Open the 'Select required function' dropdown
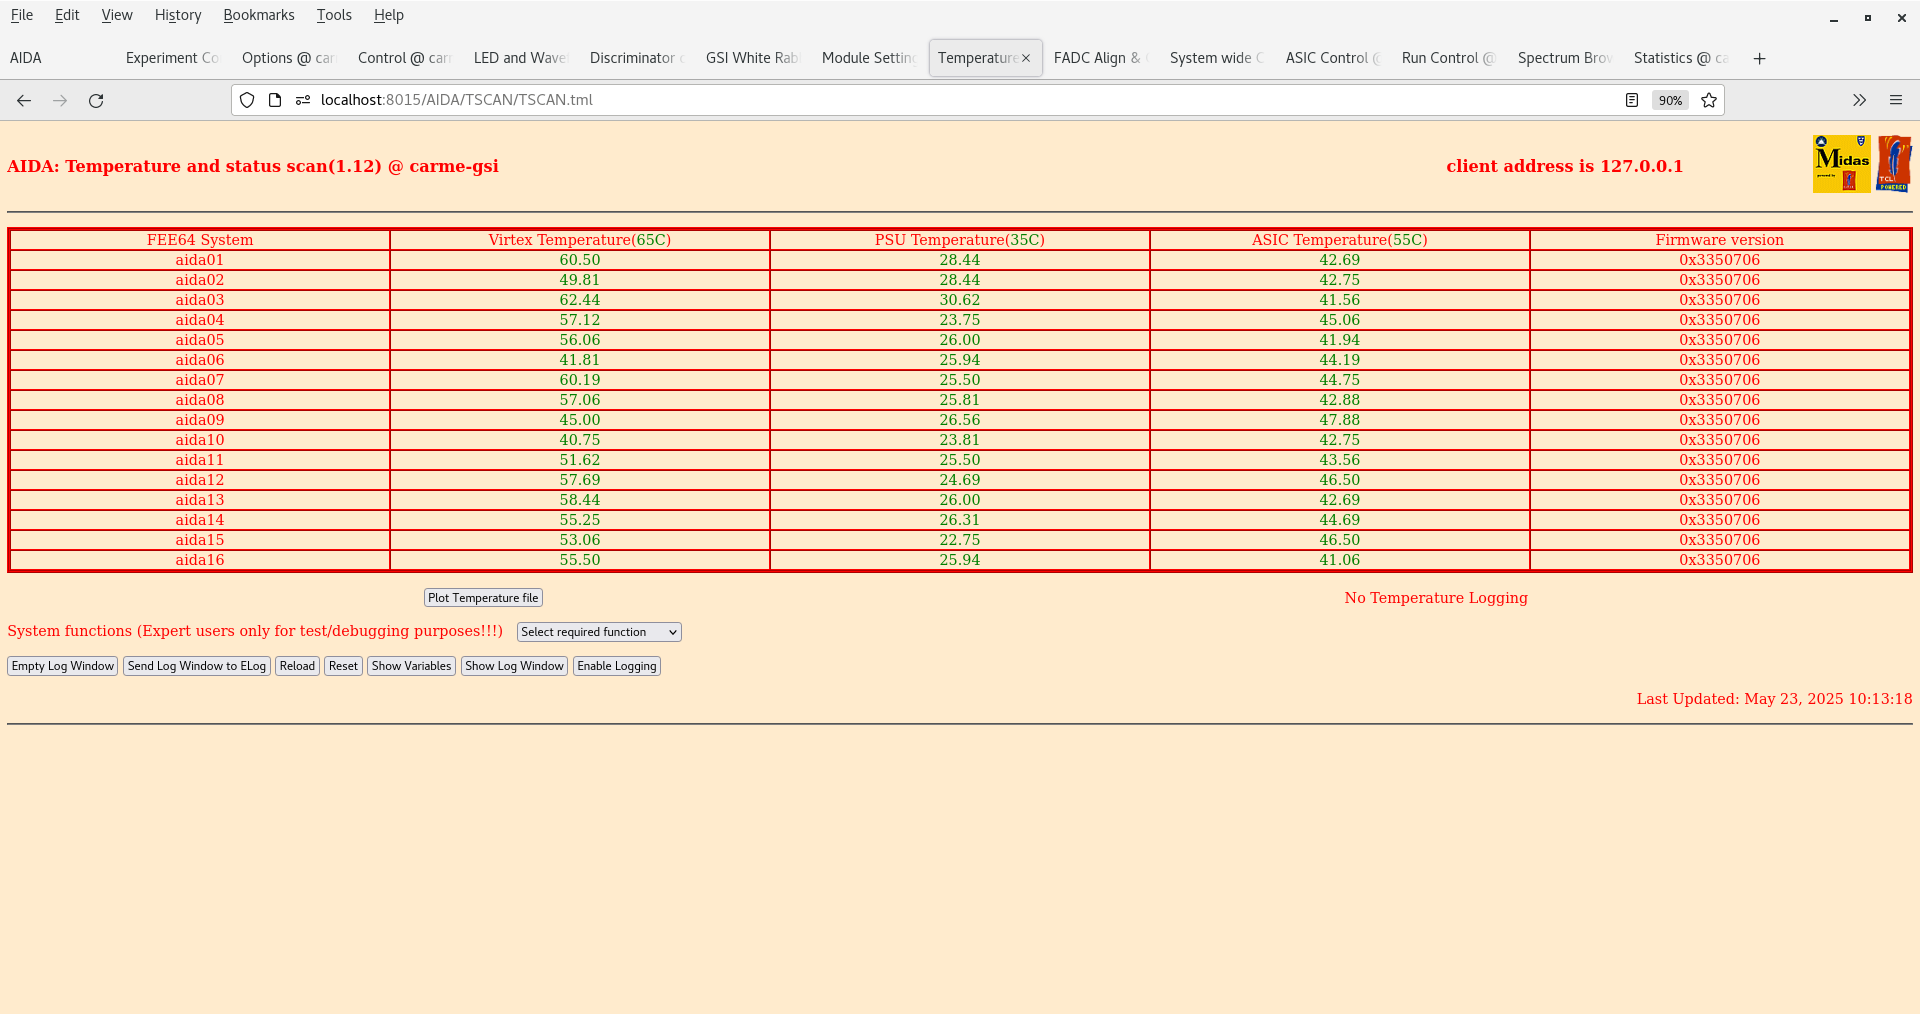This screenshot has height=1014, width=1920. 598,631
